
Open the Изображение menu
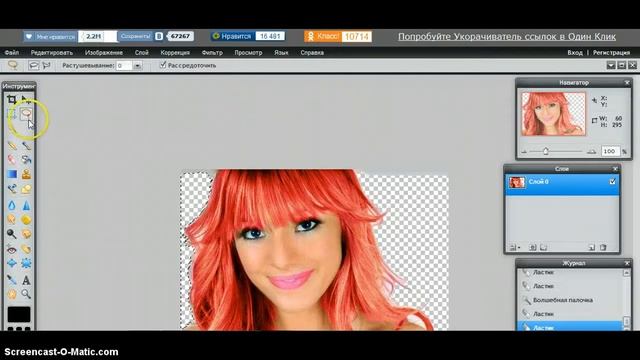pos(104,53)
